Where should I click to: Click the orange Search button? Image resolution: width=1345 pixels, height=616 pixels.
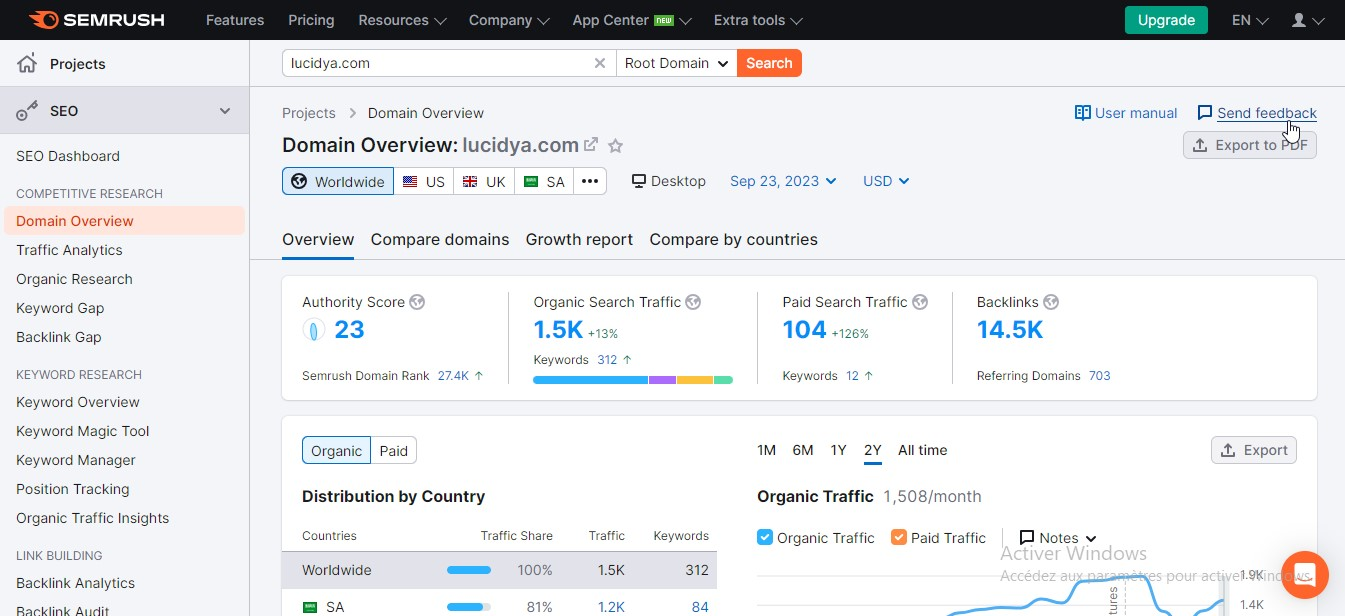pos(769,63)
